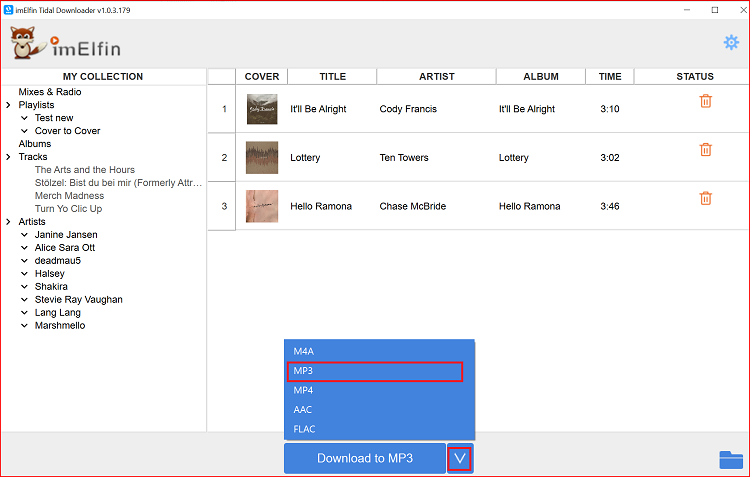Toggle the deadmau5 chevron

(x=24, y=260)
